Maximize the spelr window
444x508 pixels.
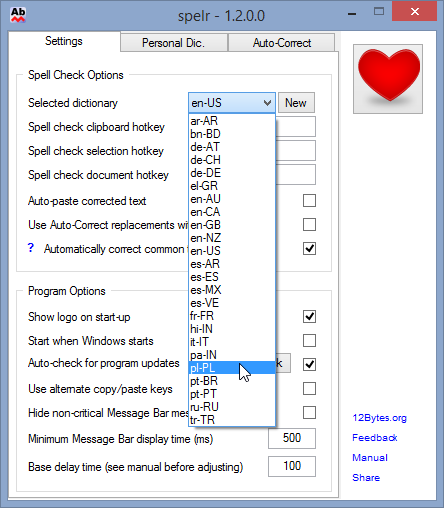pyautogui.click(x=379, y=12)
